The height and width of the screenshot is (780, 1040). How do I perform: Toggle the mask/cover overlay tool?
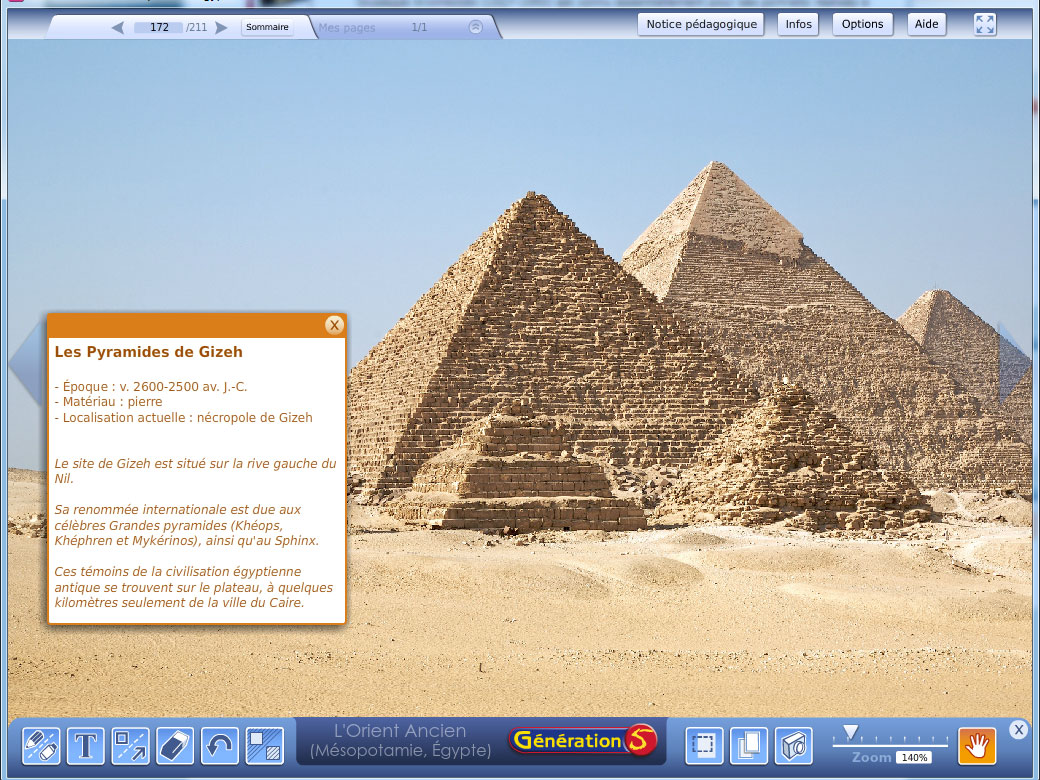pyautogui.click(x=264, y=746)
